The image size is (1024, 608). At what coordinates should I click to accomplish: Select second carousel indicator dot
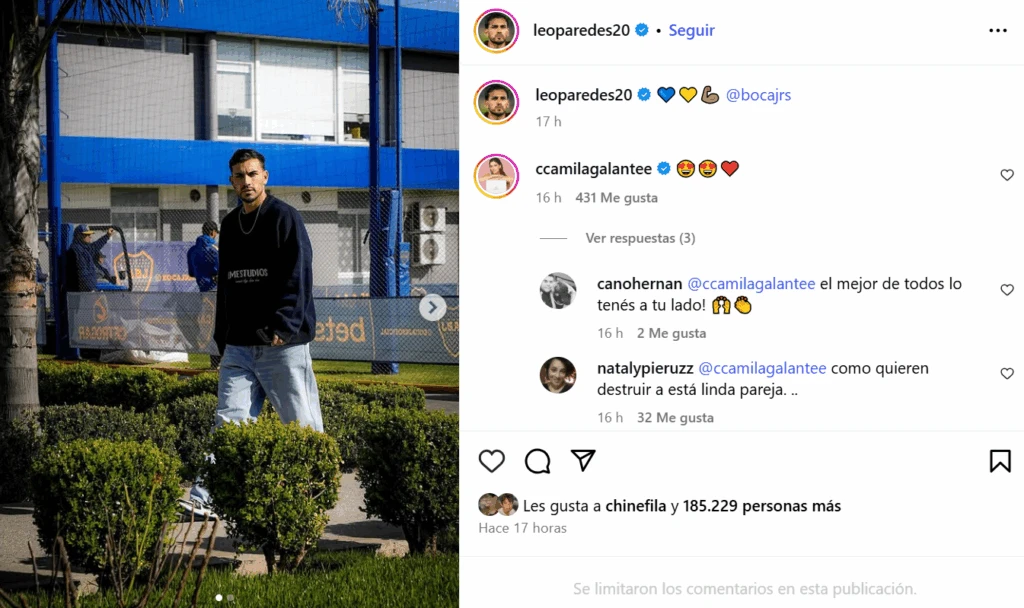click(230, 598)
